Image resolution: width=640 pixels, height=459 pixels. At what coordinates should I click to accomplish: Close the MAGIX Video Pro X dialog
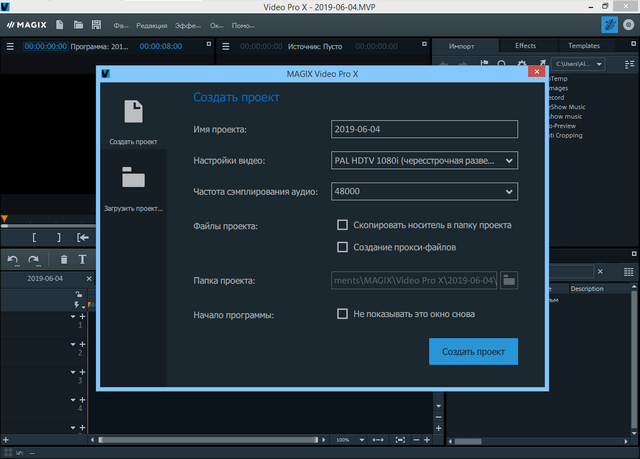coord(537,72)
